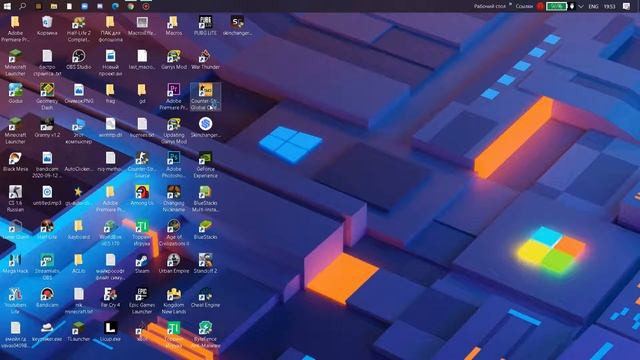This screenshot has height=360, width=640.
Task: Select the WorldBox shortcut icon
Action: (x=110, y=232)
